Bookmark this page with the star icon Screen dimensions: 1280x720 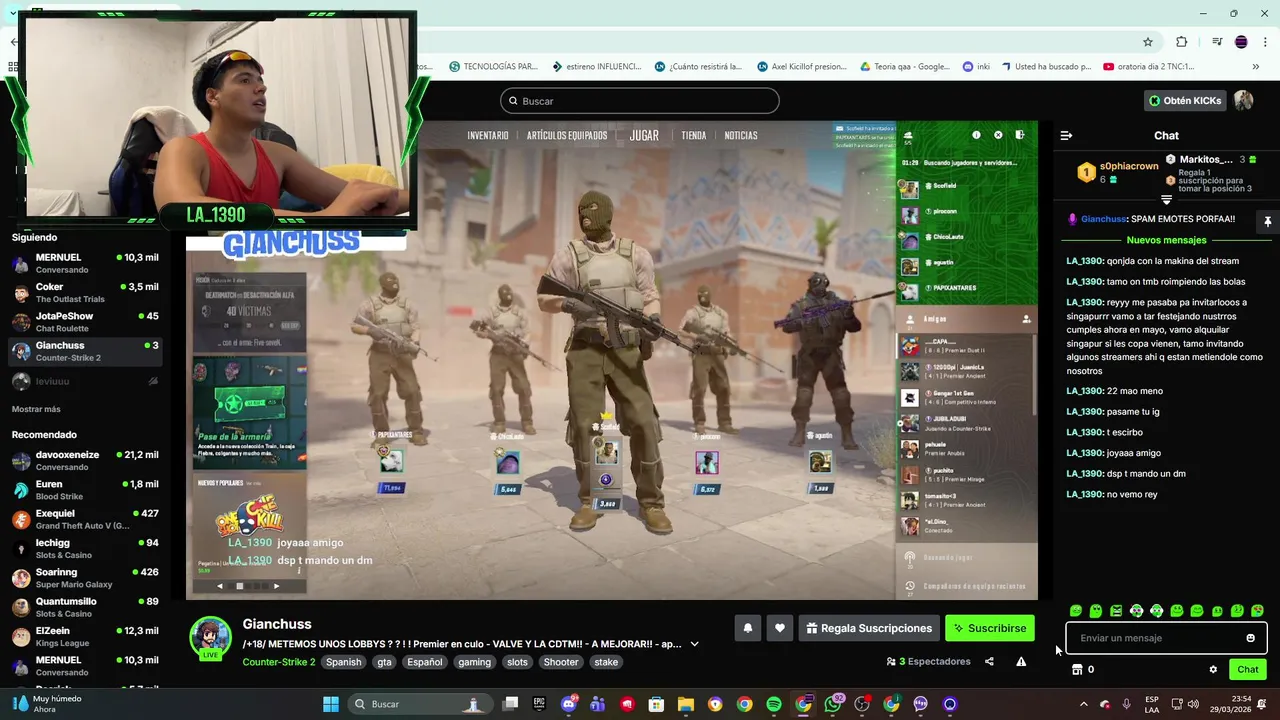(1148, 42)
